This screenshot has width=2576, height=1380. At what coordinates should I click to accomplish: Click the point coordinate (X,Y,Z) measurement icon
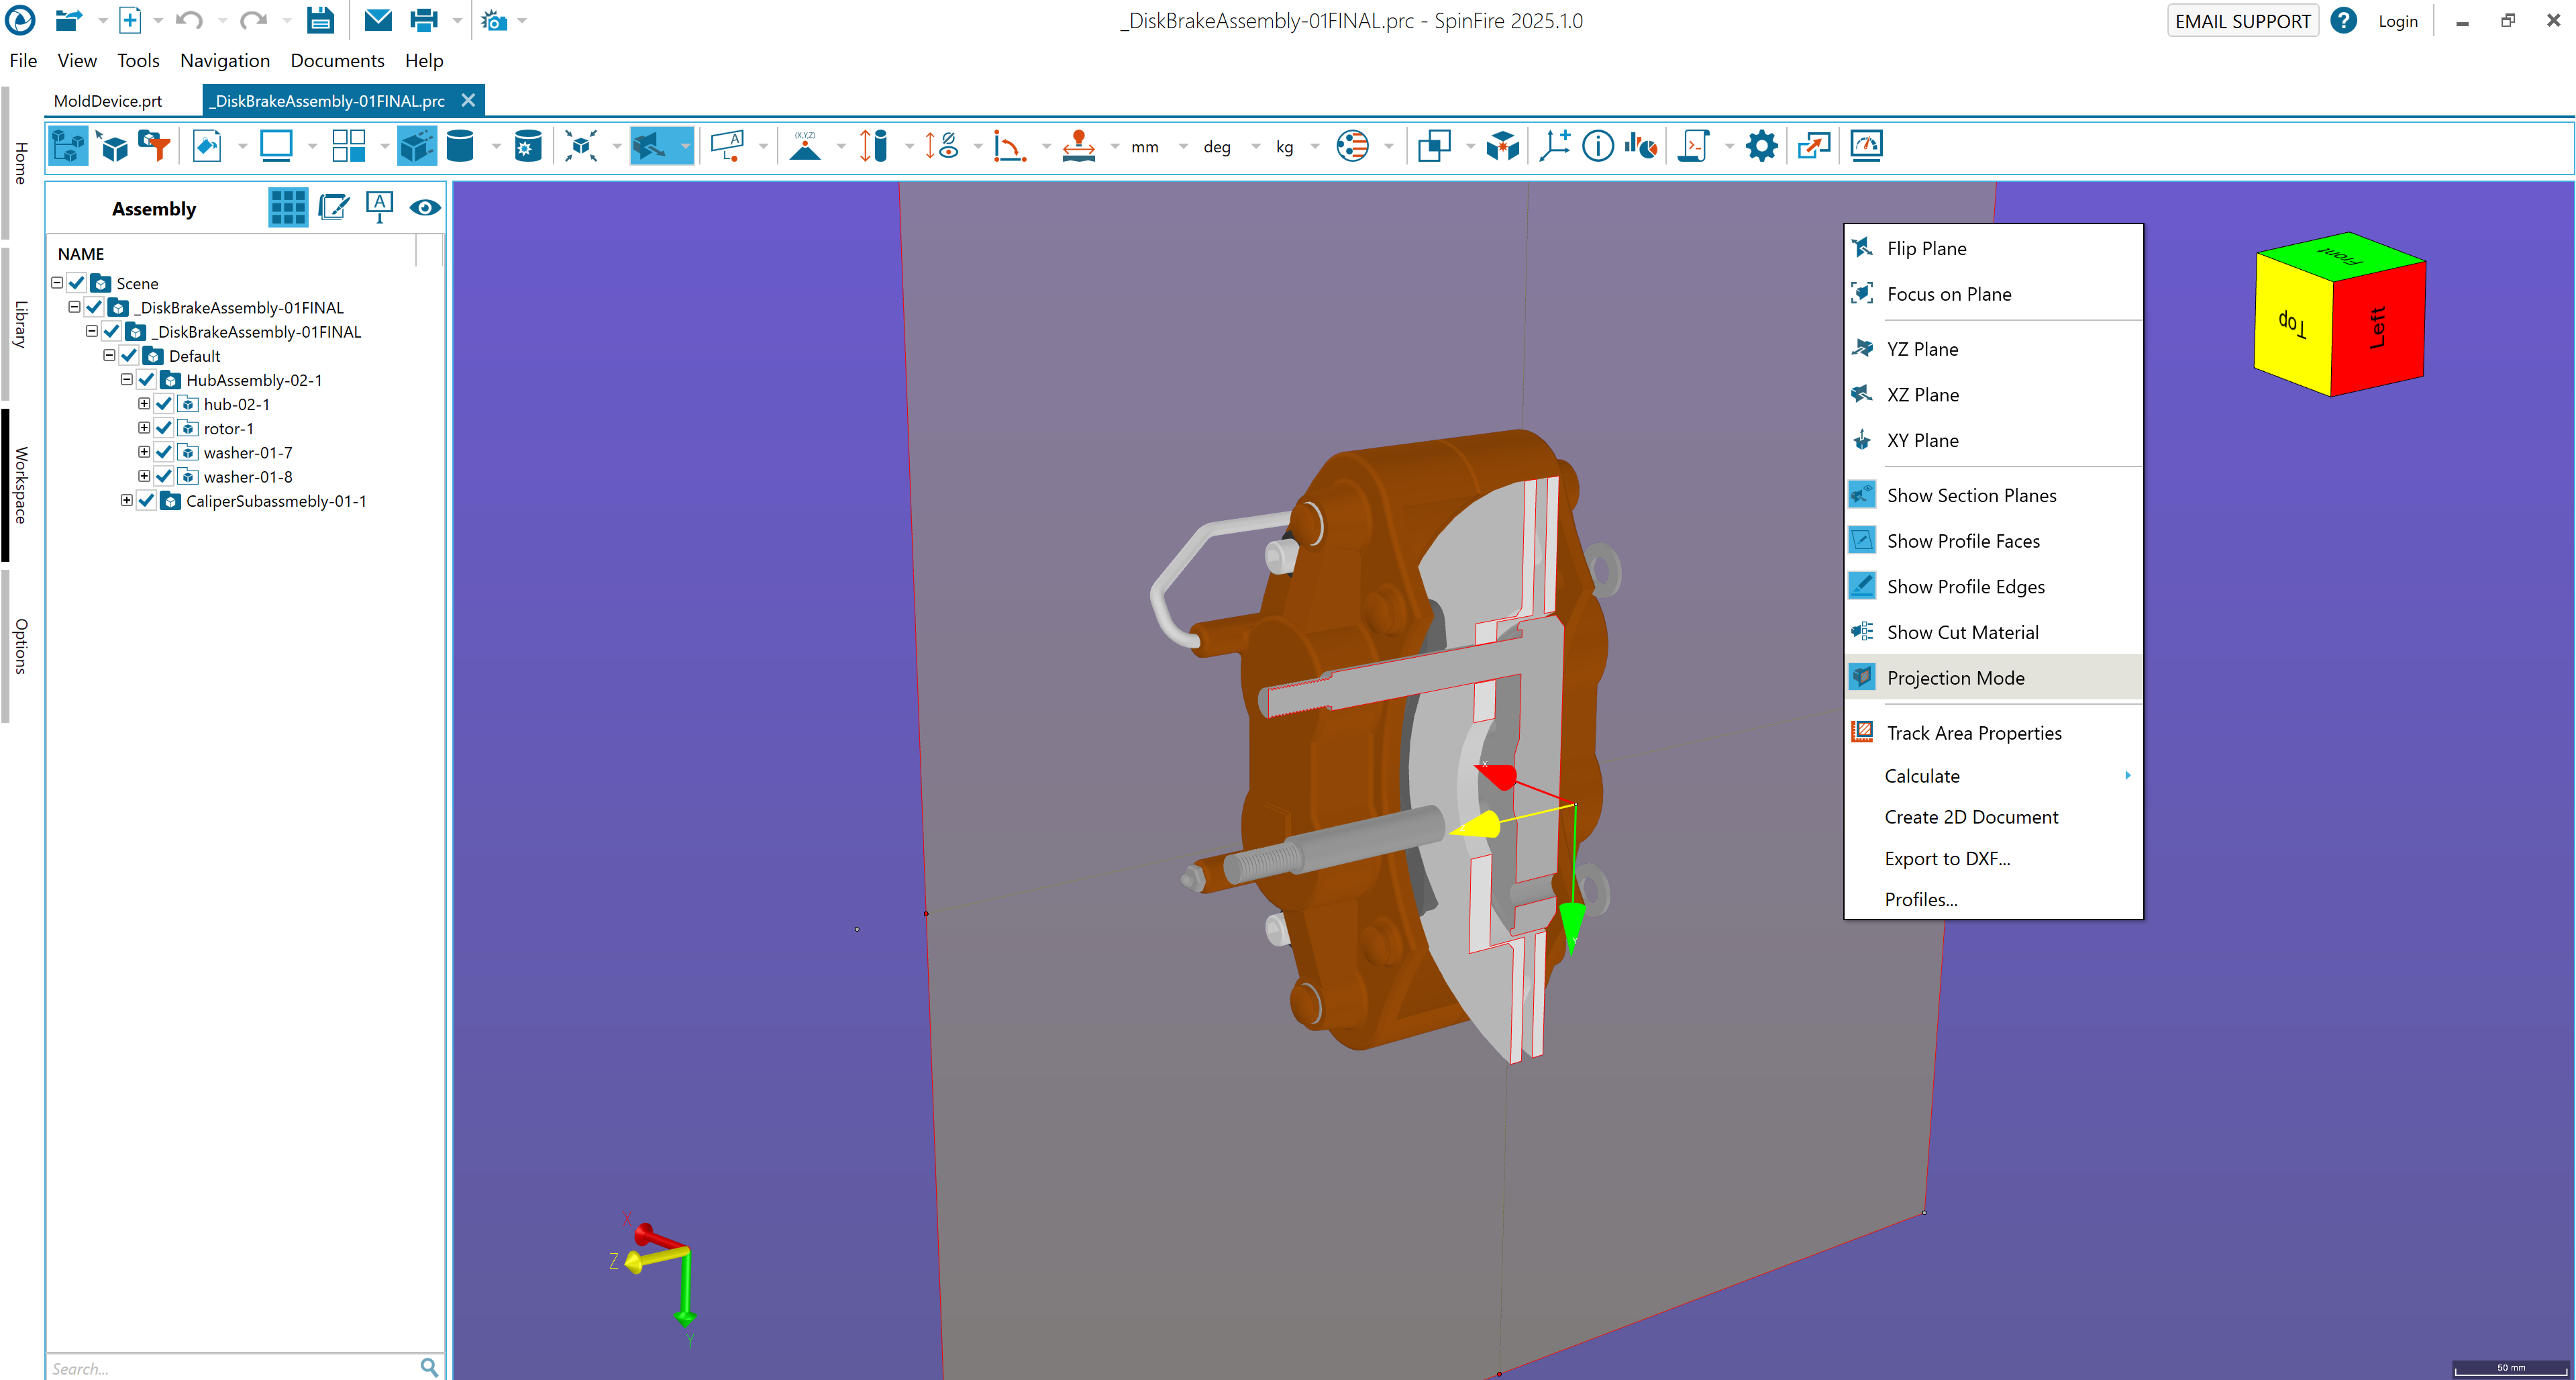tap(805, 146)
